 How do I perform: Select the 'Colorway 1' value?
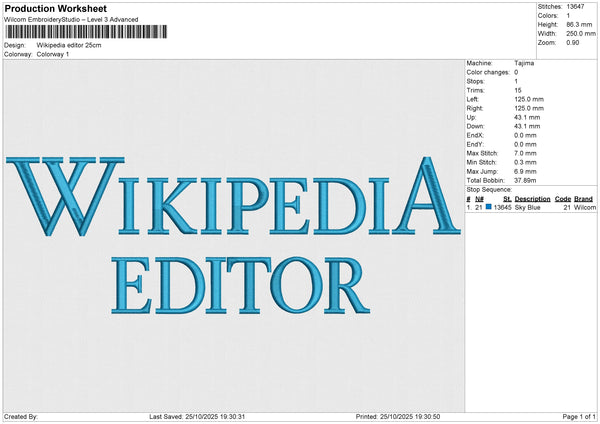(x=53, y=54)
